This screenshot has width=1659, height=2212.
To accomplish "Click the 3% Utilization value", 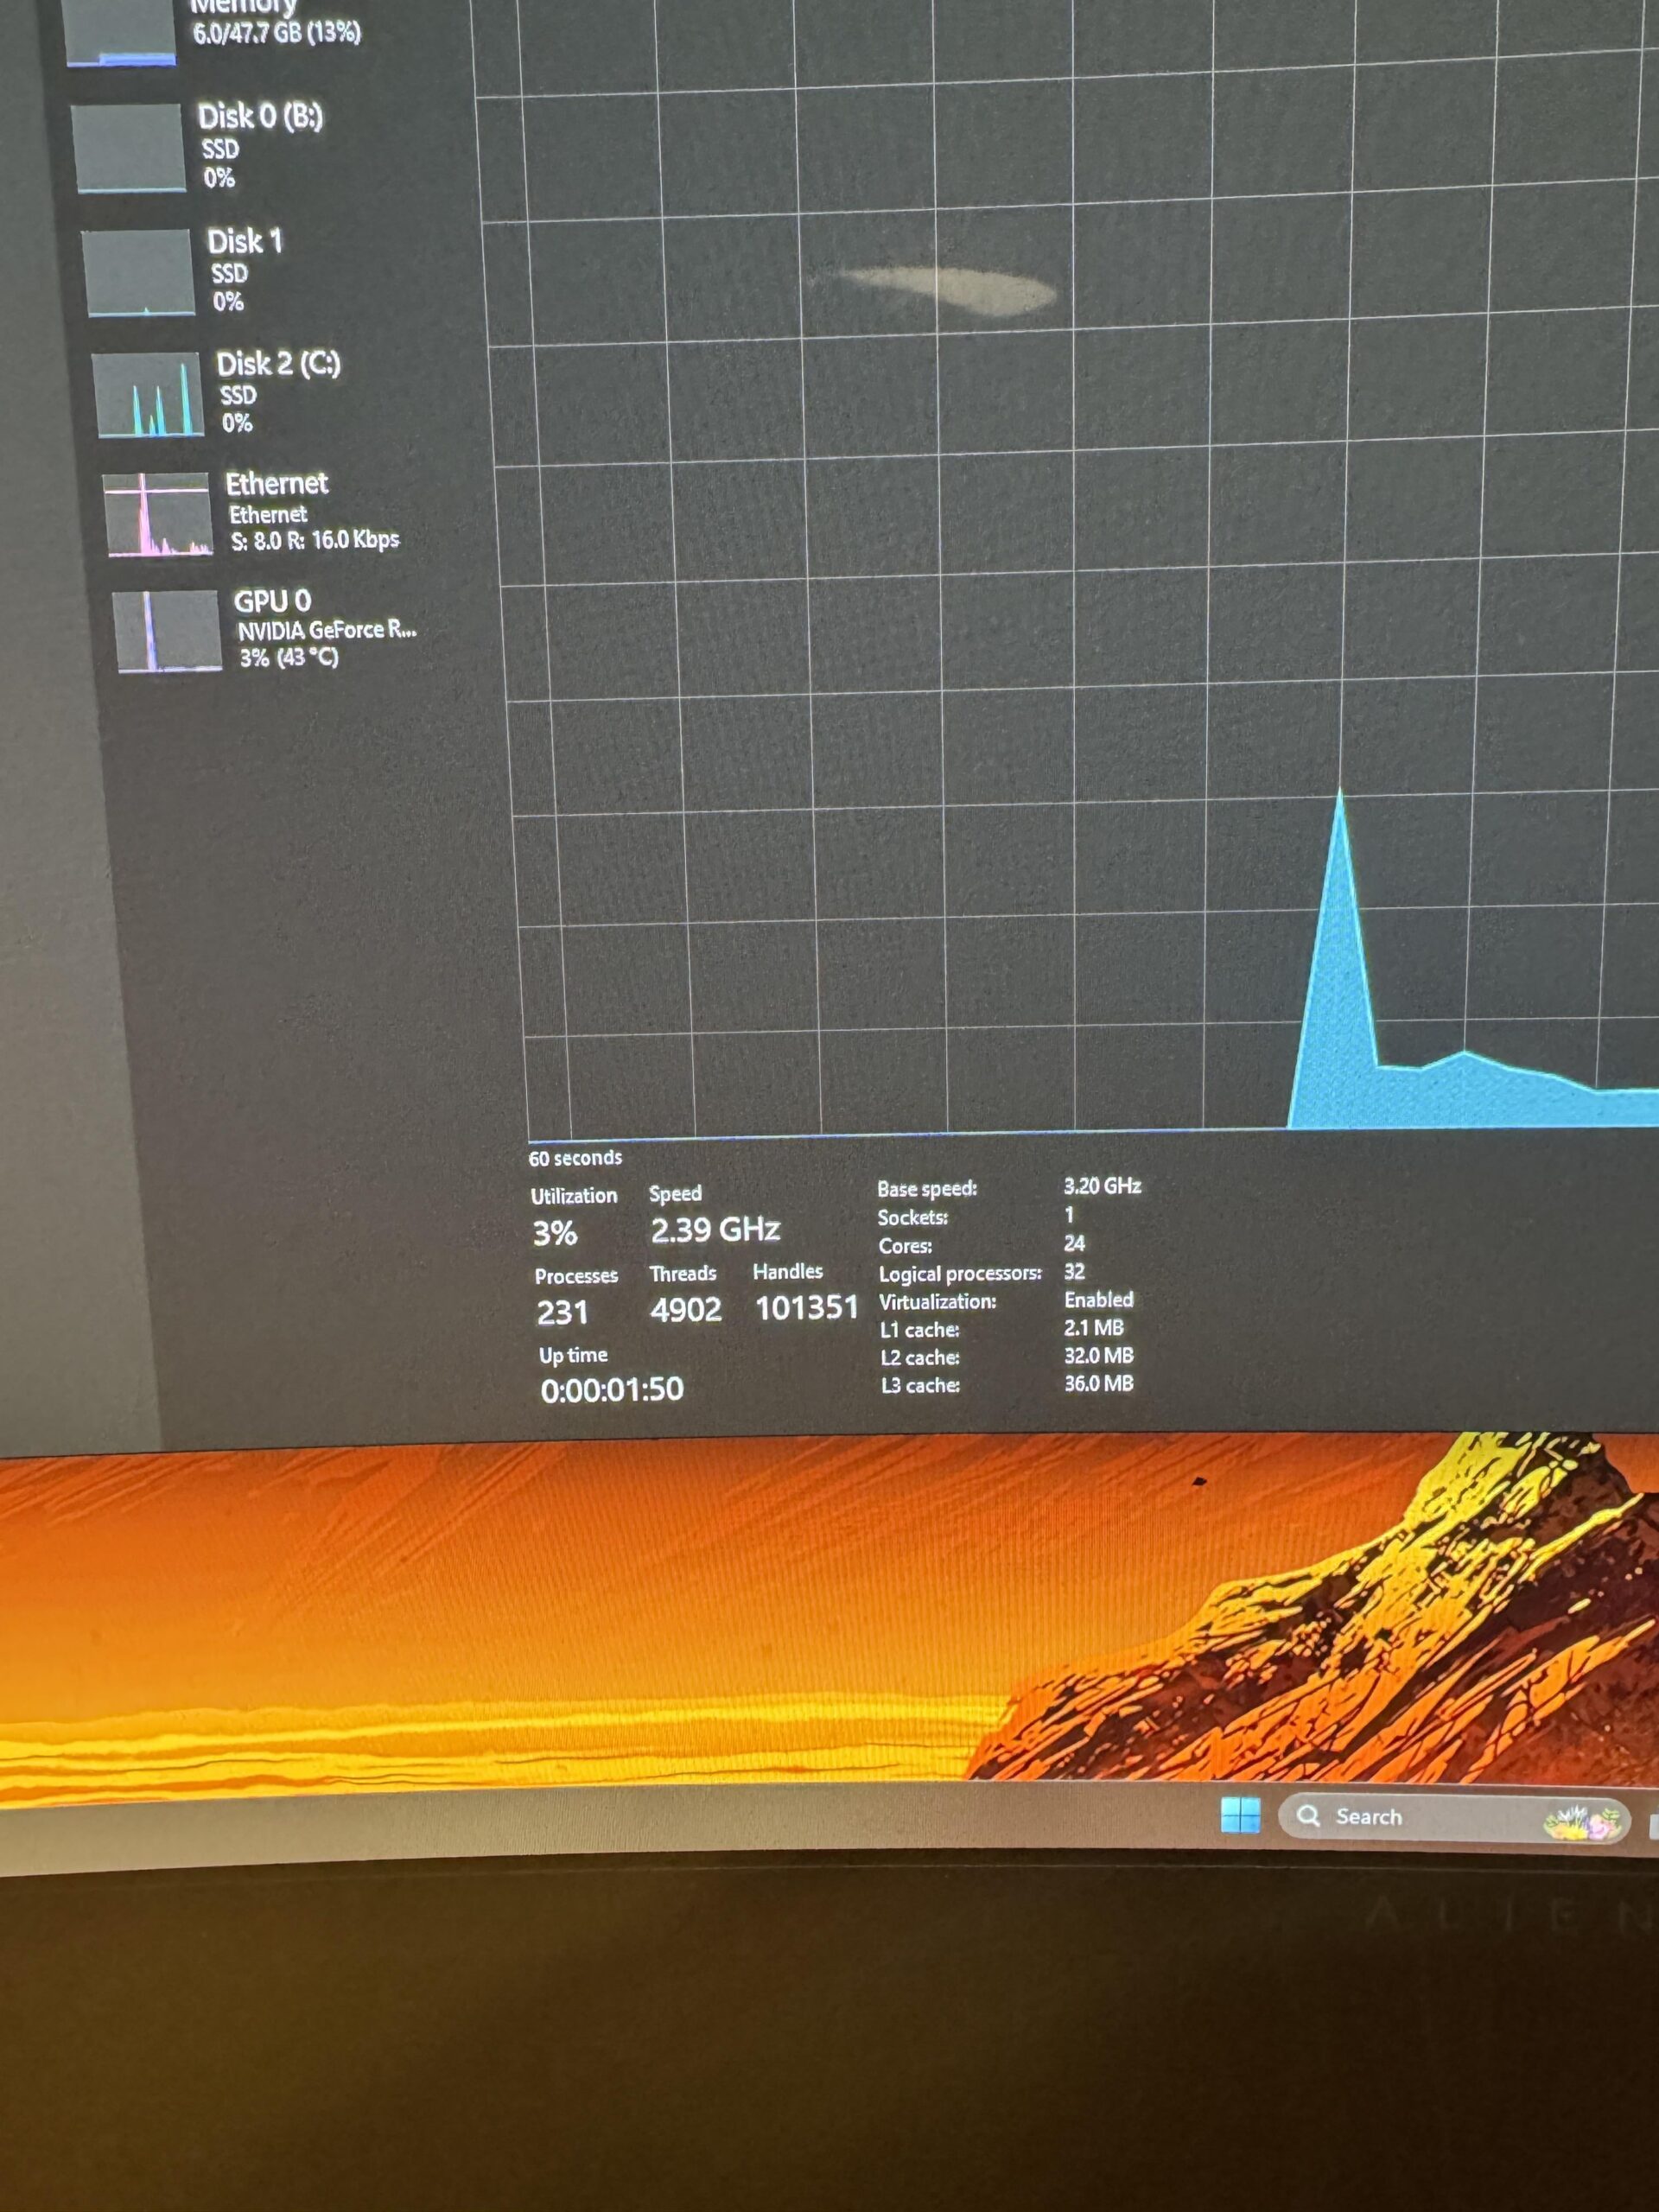I will 555,1233.
